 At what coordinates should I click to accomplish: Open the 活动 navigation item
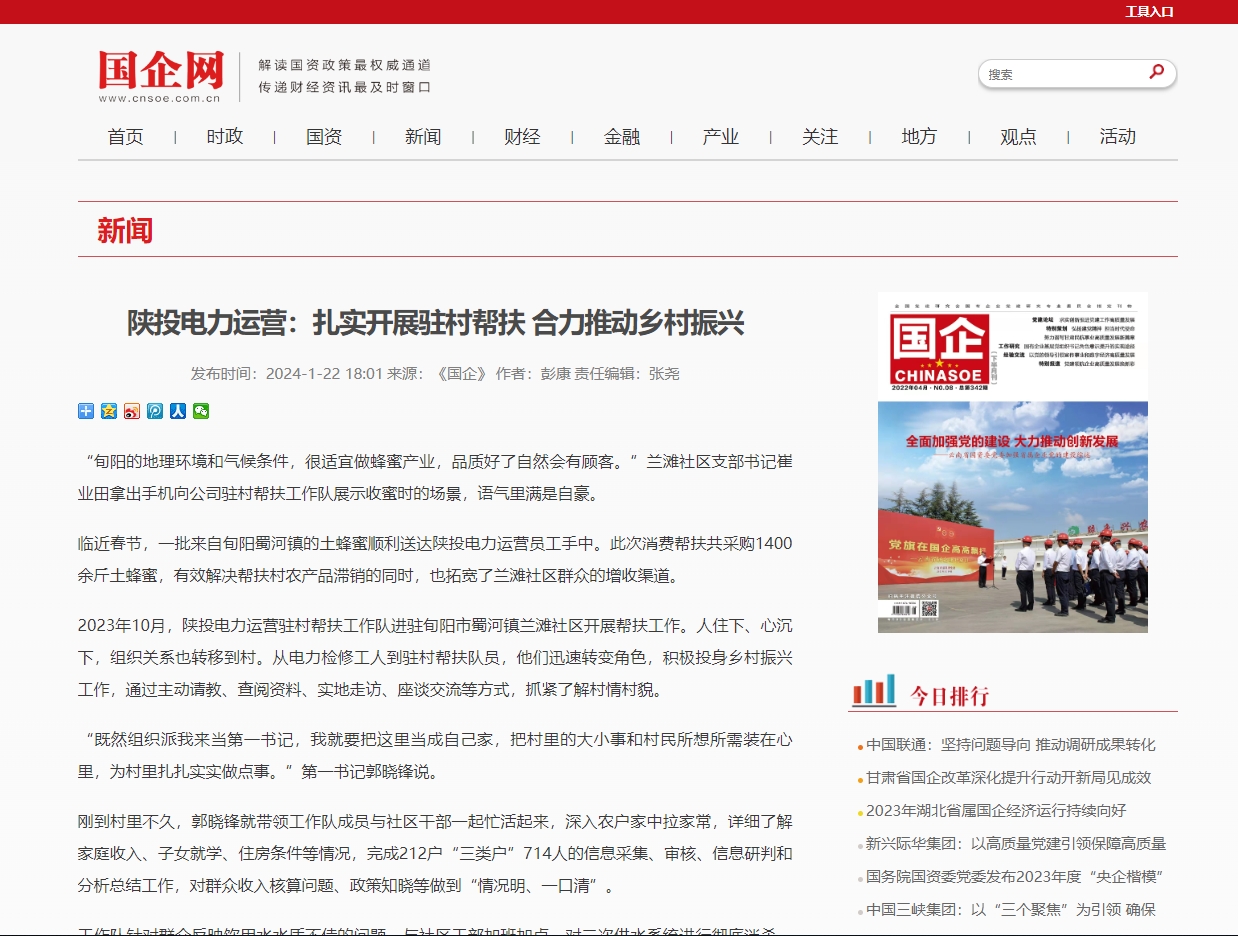(1117, 137)
